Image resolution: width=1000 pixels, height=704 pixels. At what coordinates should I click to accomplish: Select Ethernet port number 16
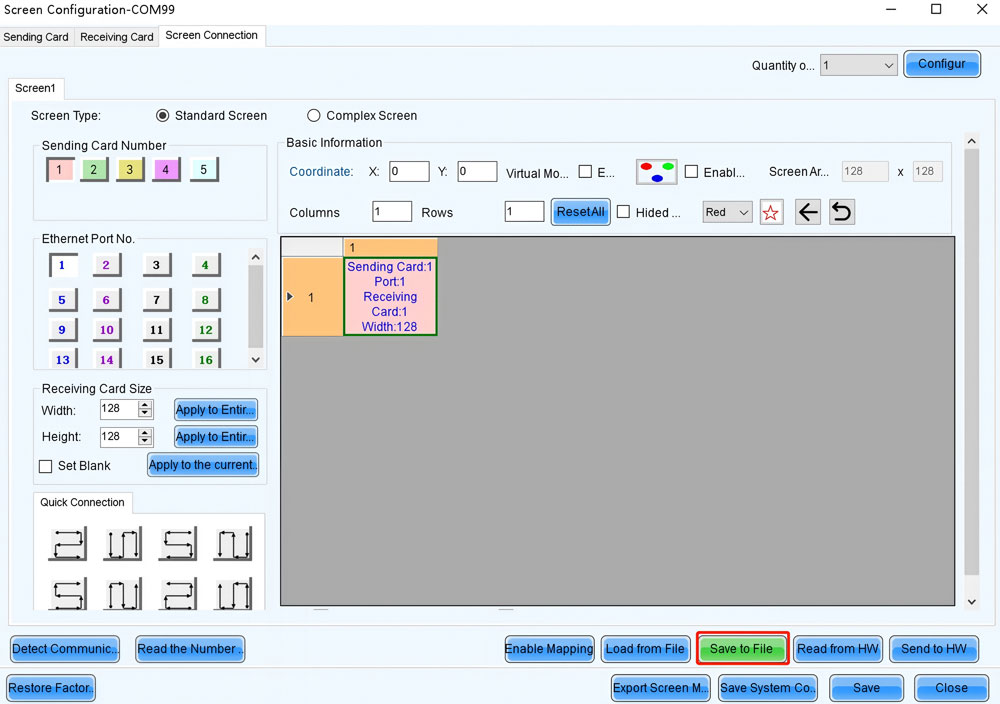click(x=205, y=359)
